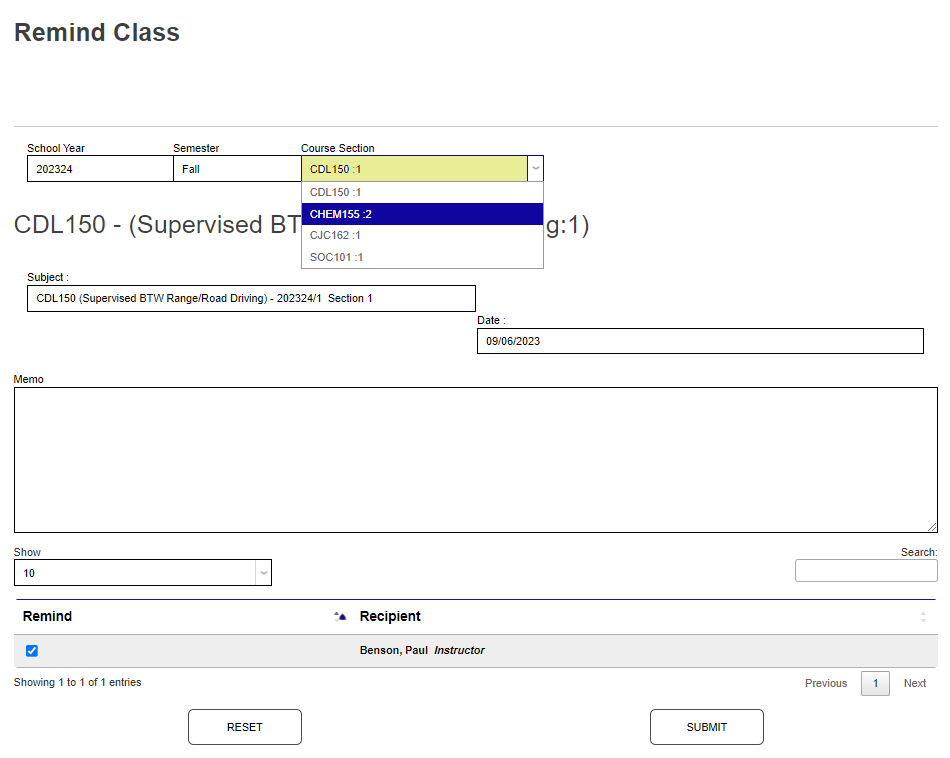Click the RESET button
This screenshot has width=950, height=758.
point(245,727)
